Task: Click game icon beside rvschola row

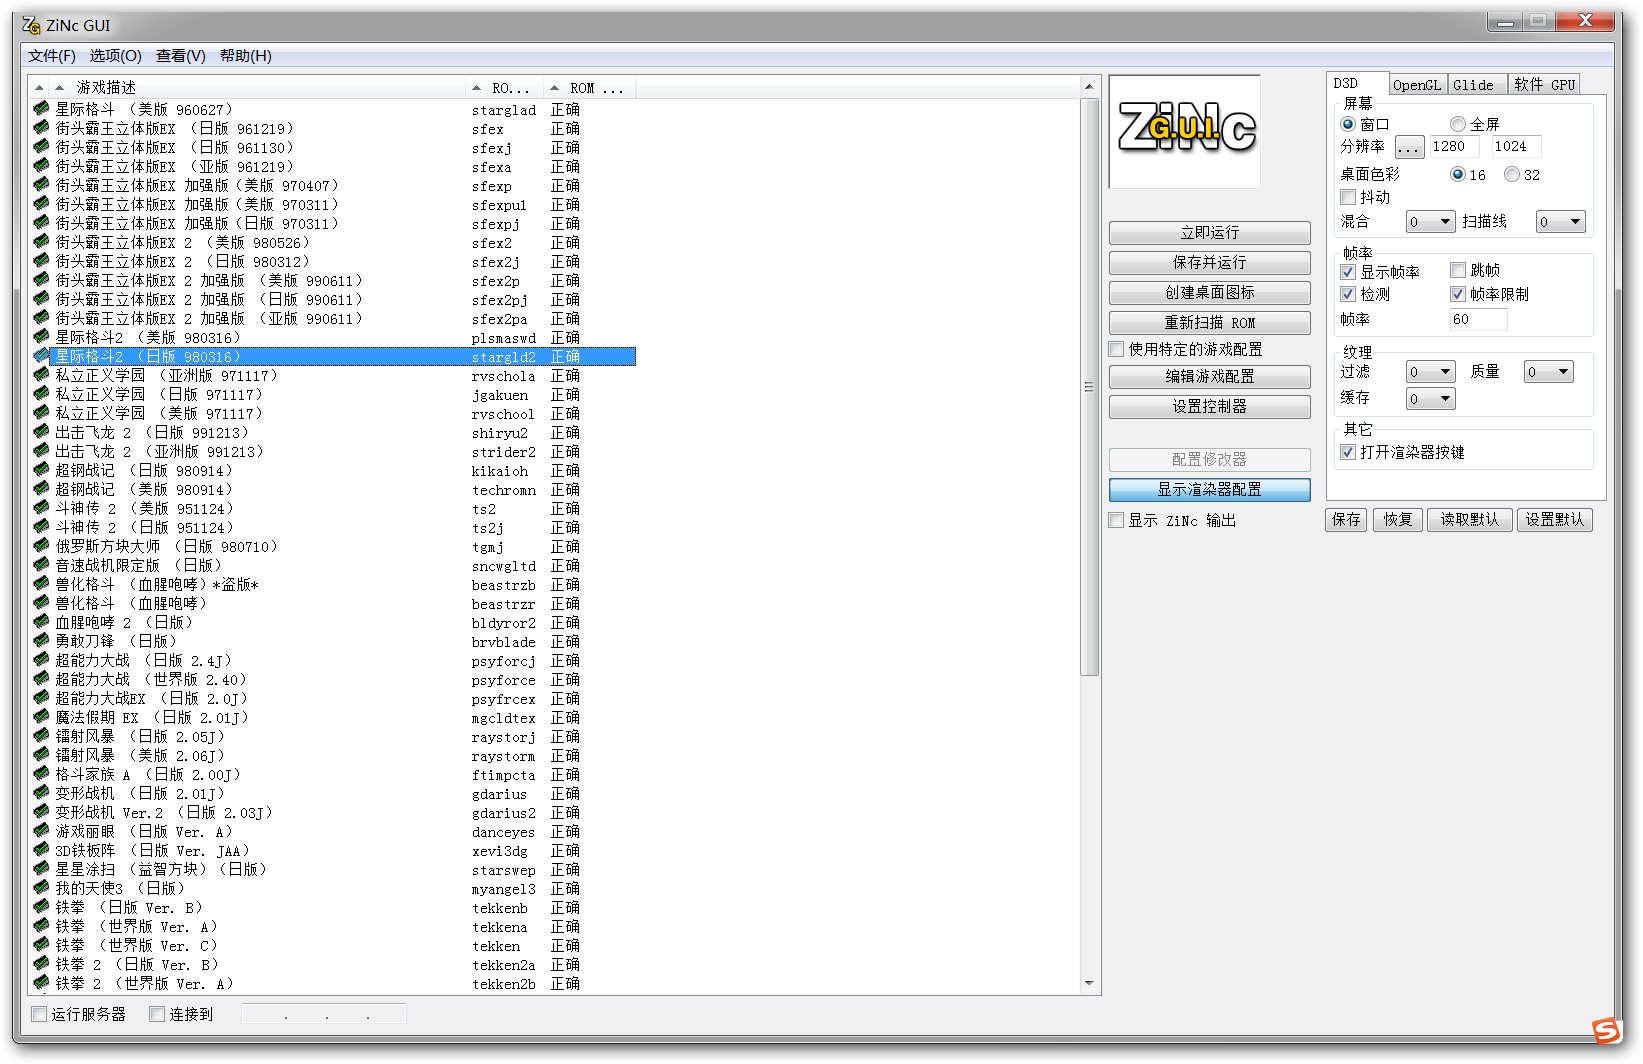Action: [x=41, y=375]
